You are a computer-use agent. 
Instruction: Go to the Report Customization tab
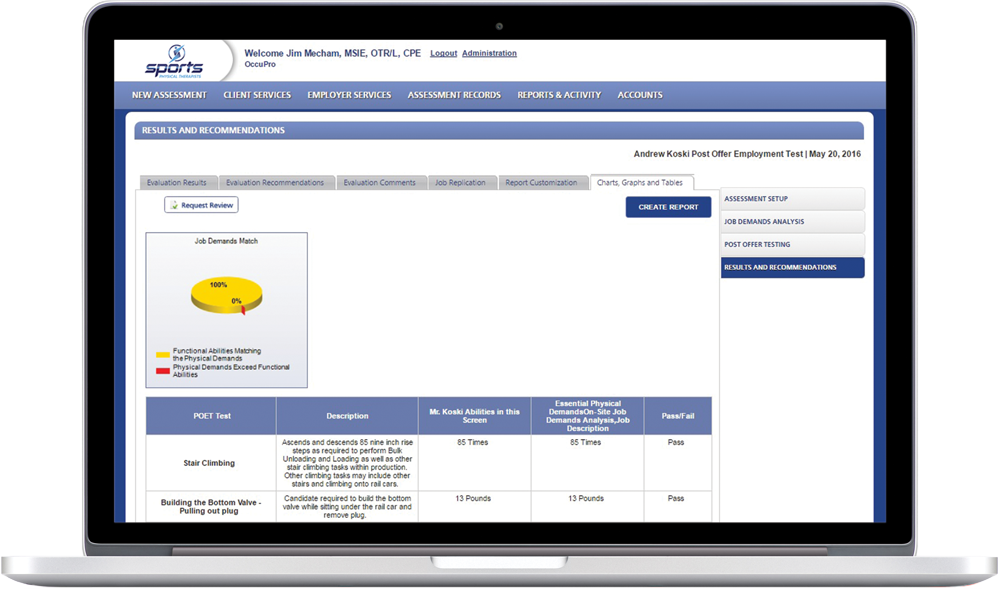coord(542,182)
